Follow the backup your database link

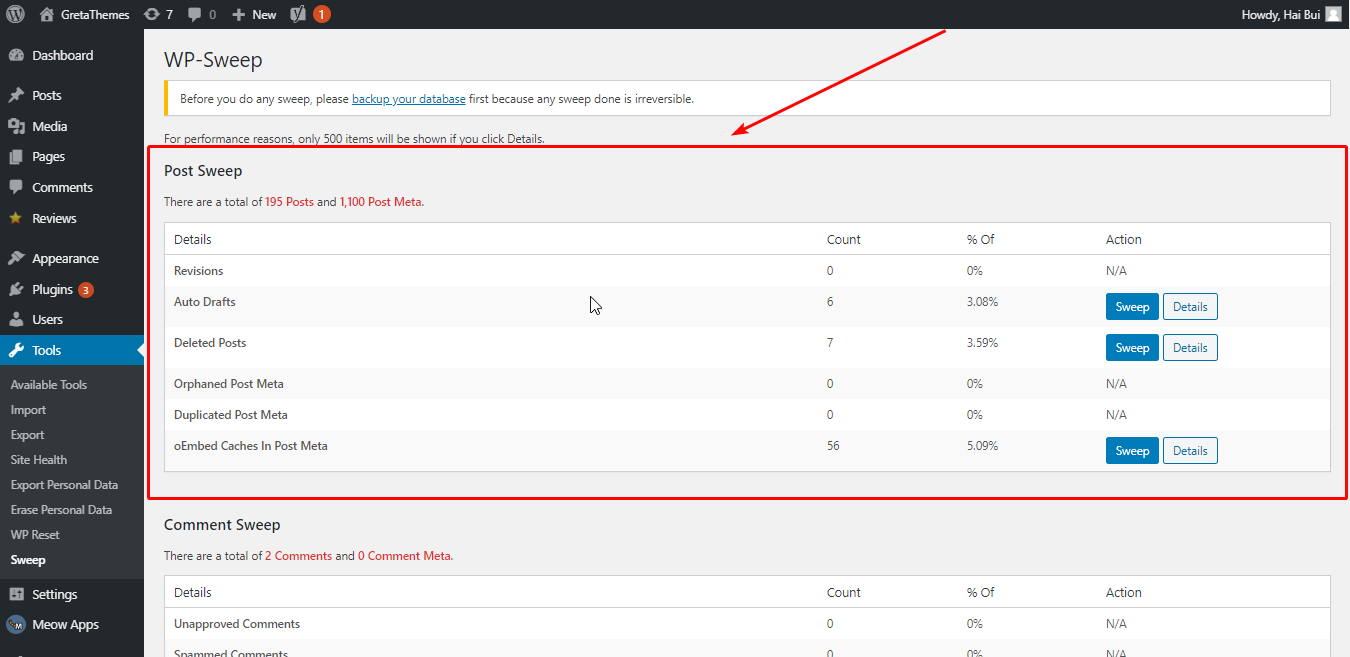click(x=408, y=99)
